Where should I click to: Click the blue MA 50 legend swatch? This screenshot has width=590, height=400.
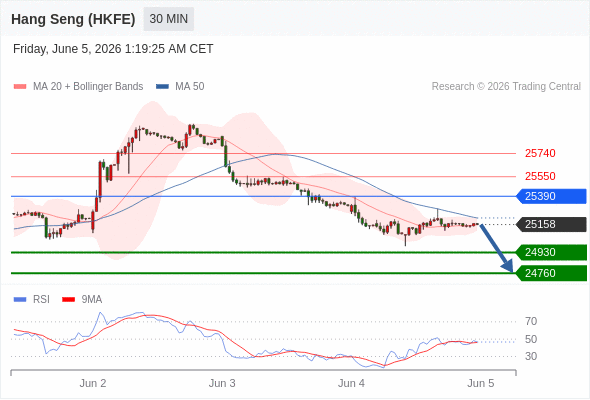162,87
